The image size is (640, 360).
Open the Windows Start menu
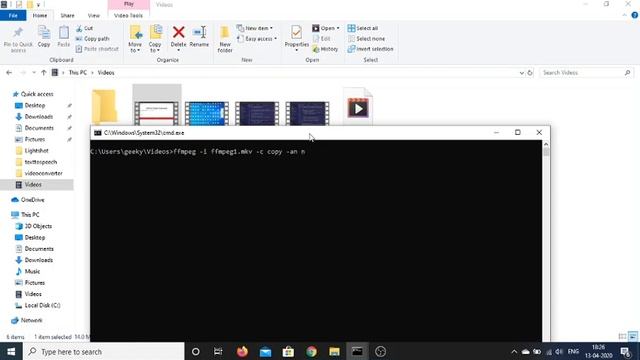(11, 351)
